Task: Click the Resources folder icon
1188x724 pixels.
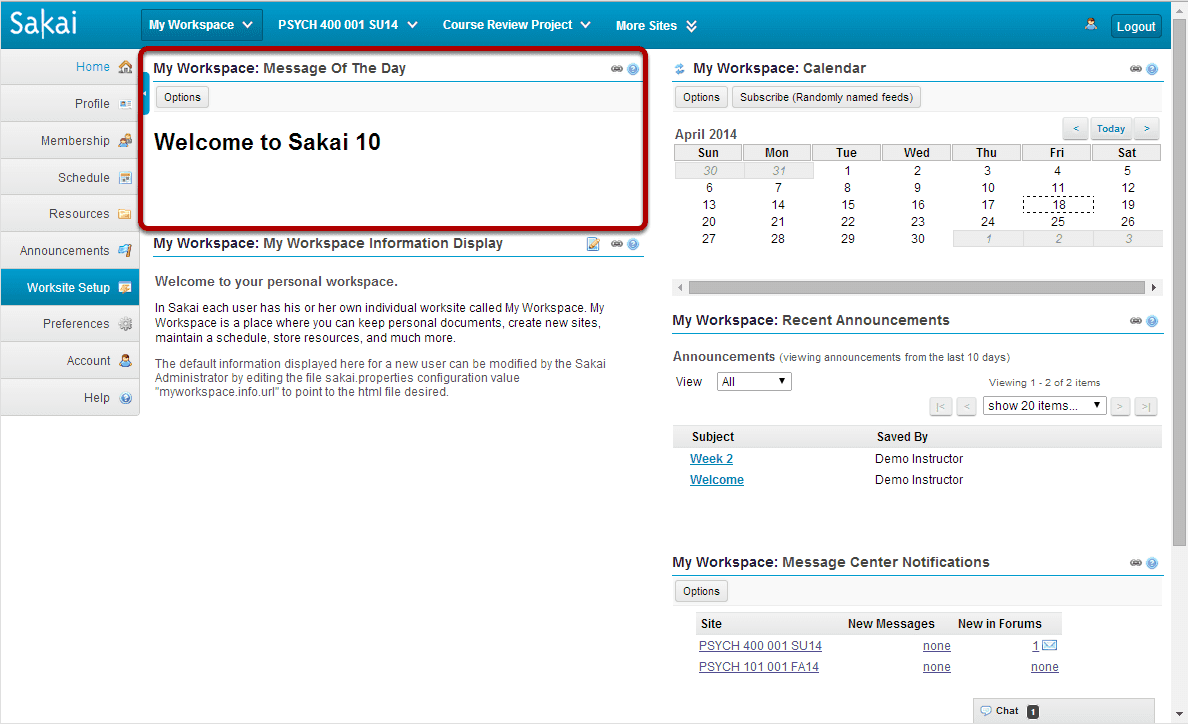Action: tap(125, 214)
